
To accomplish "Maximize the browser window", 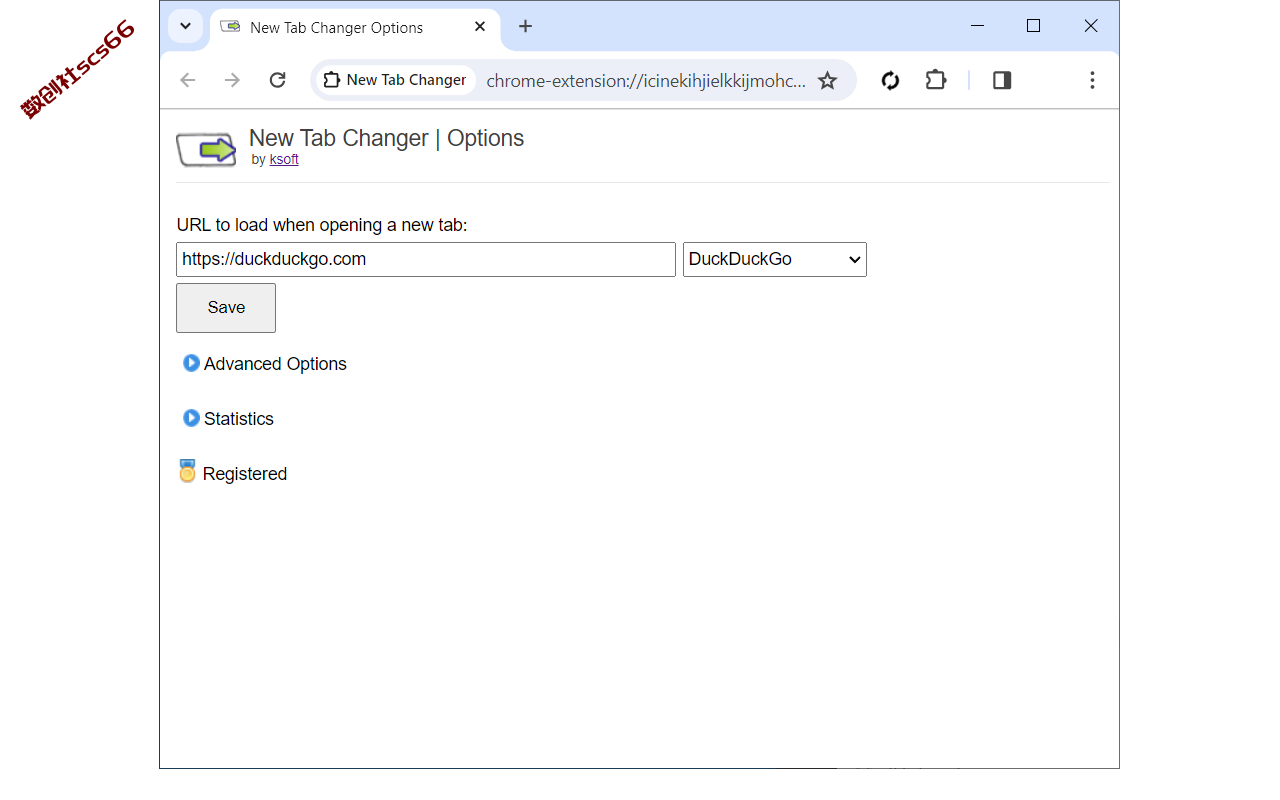I will (1034, 26).
